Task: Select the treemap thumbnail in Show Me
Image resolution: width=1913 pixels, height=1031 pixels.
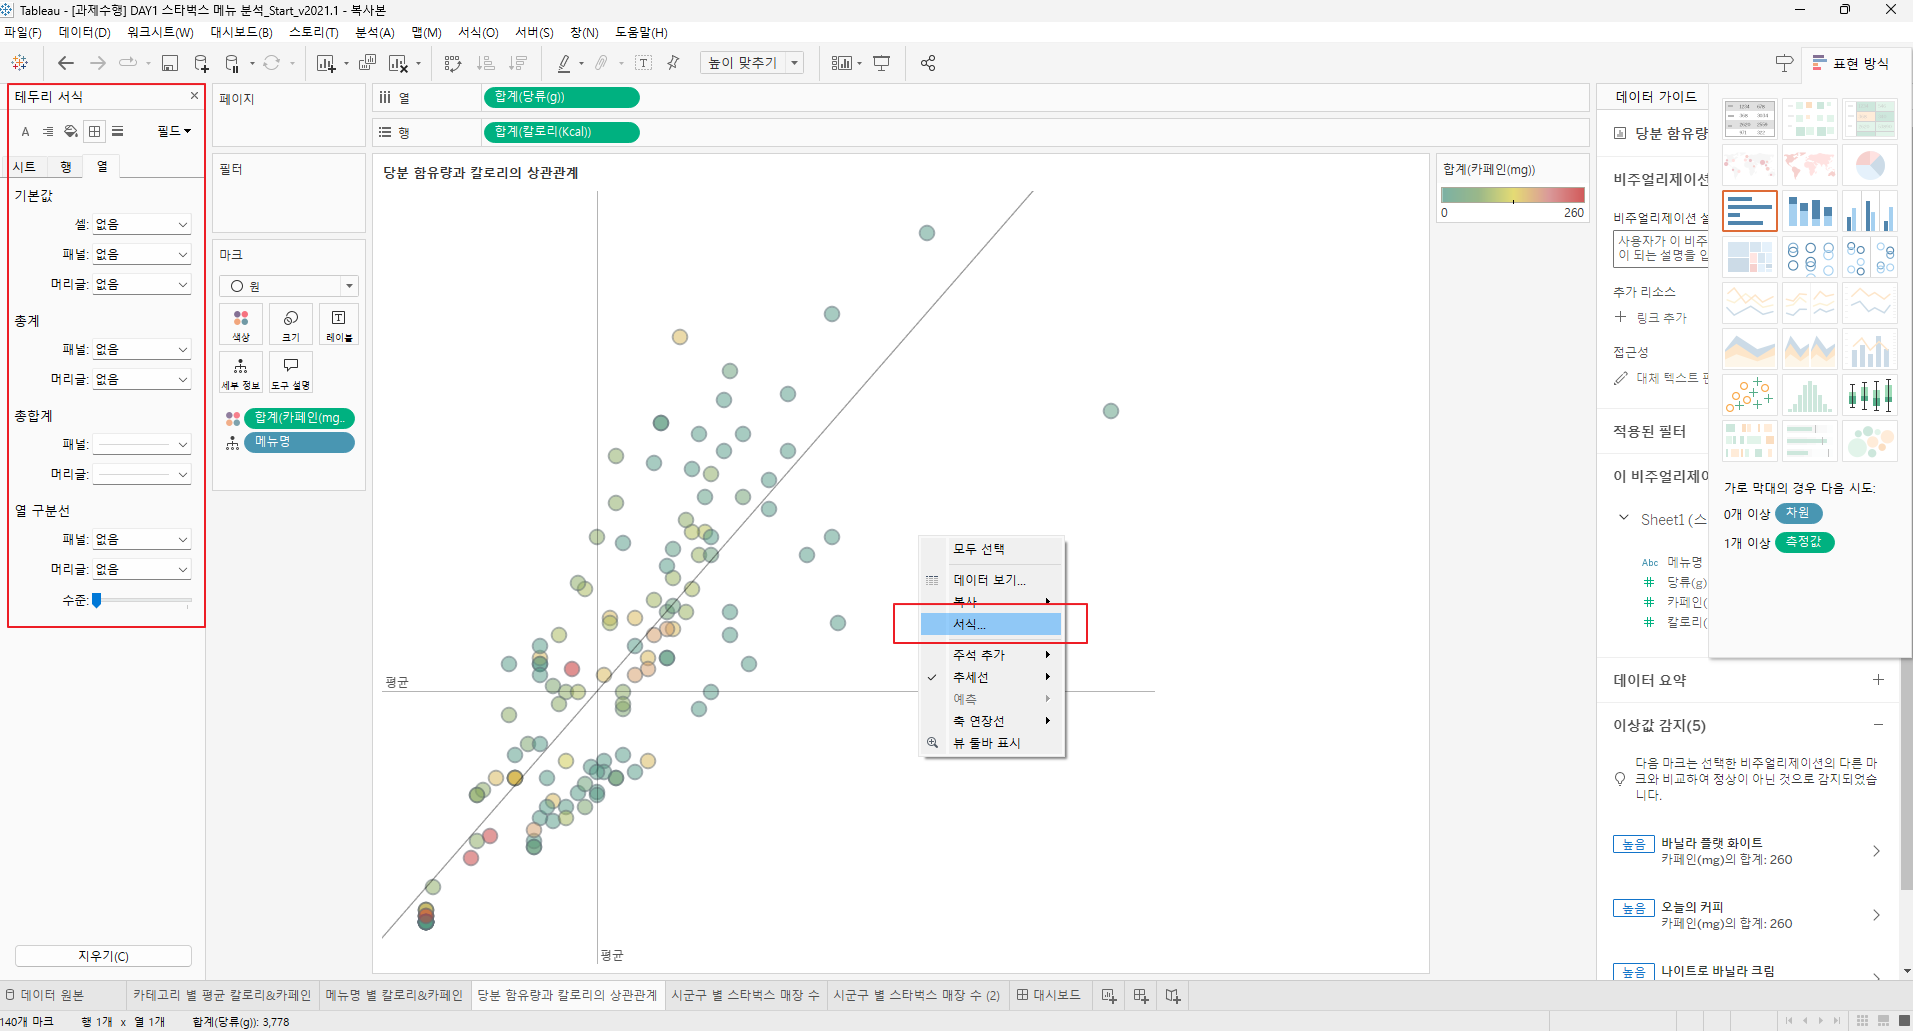Action: (x=1749, y=257)
